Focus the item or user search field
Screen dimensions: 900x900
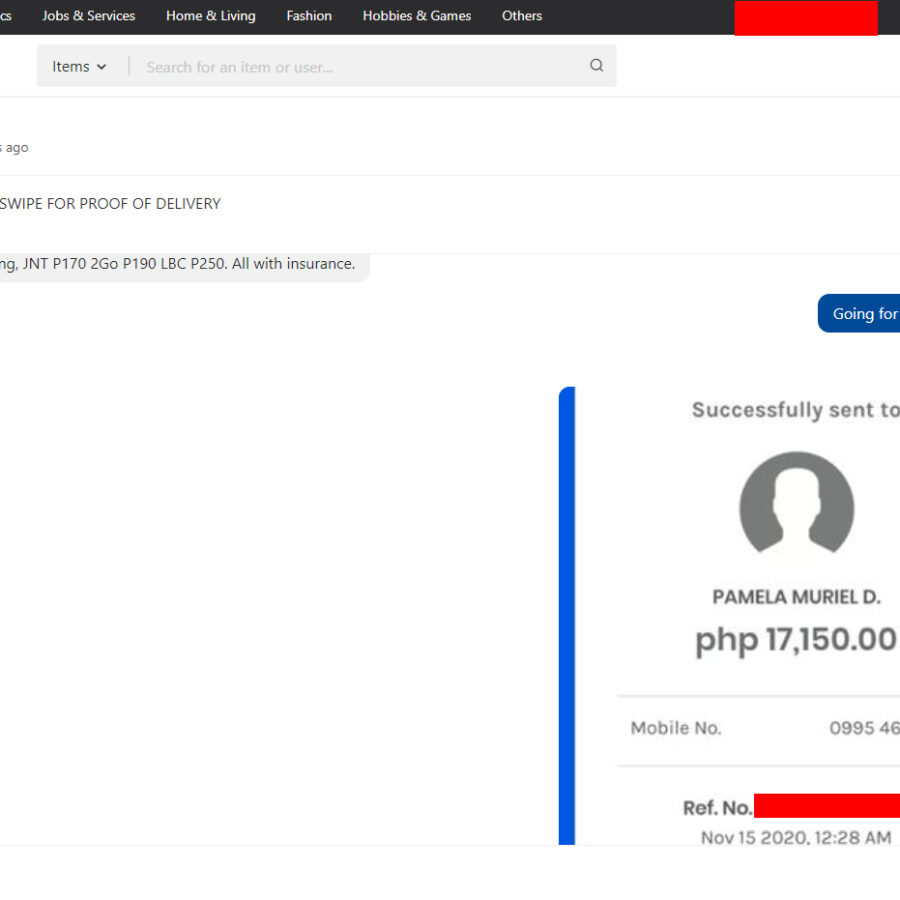(x=362, y=67)
